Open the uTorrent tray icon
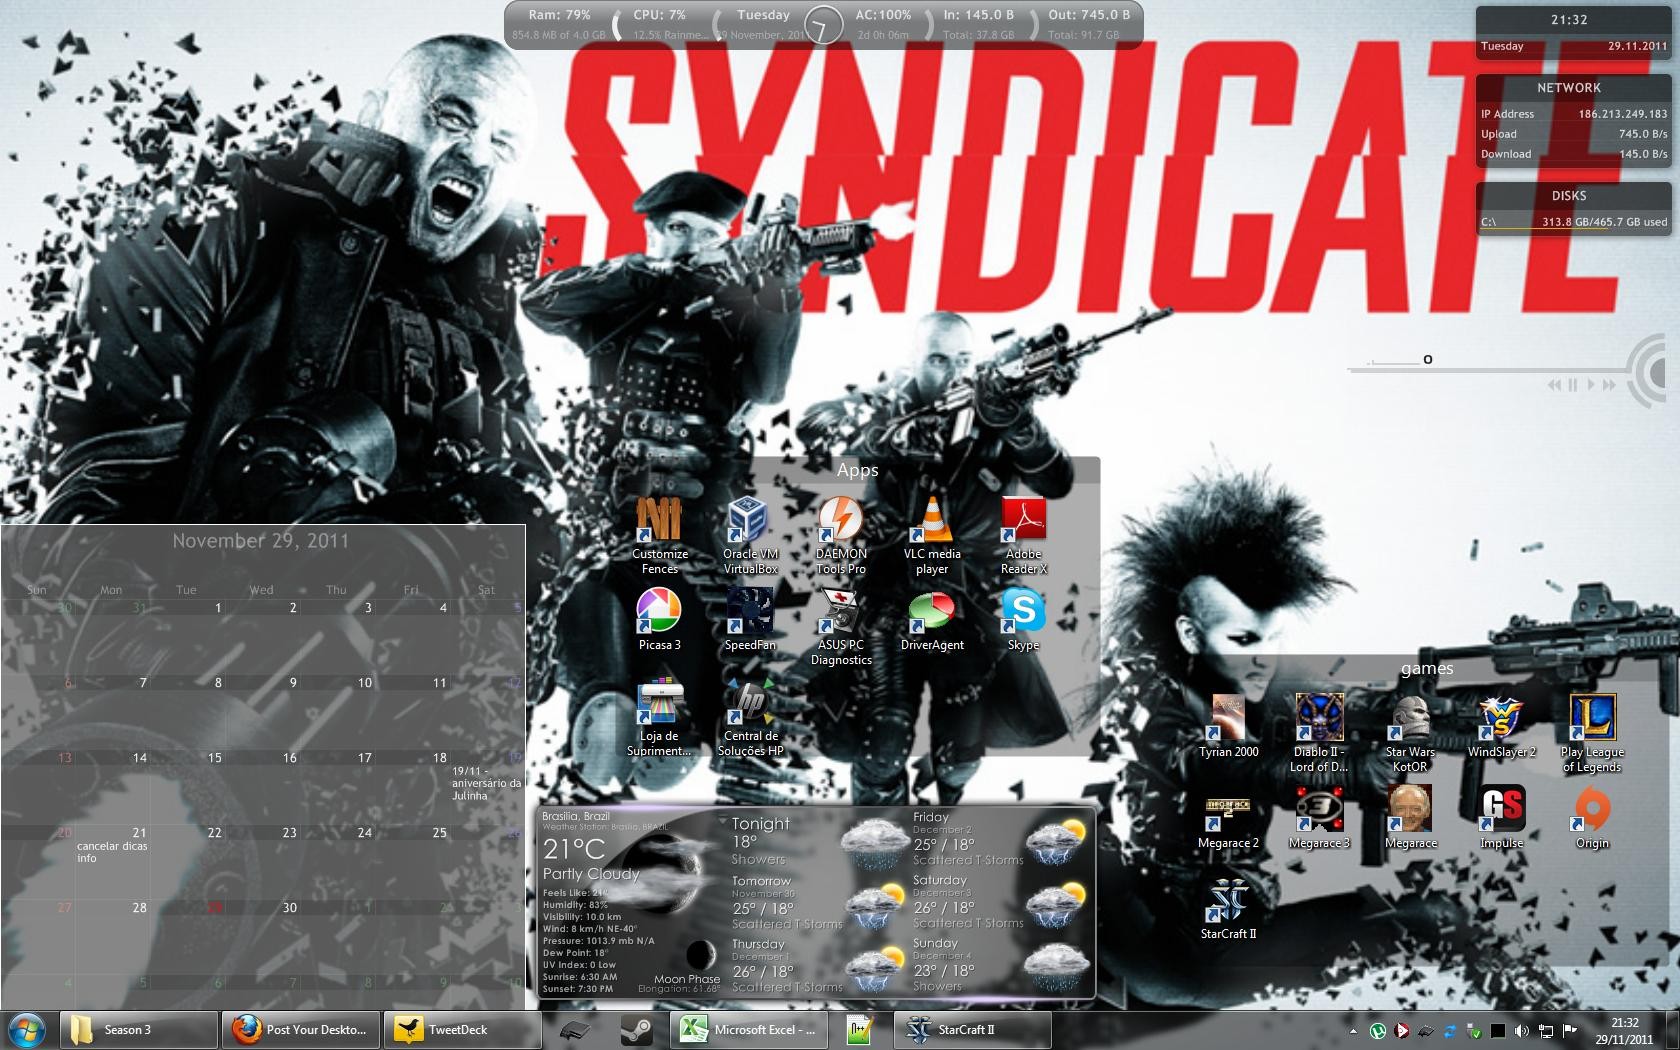This screenshot has width=1680, height=1050. (x=1377, y=1030)
